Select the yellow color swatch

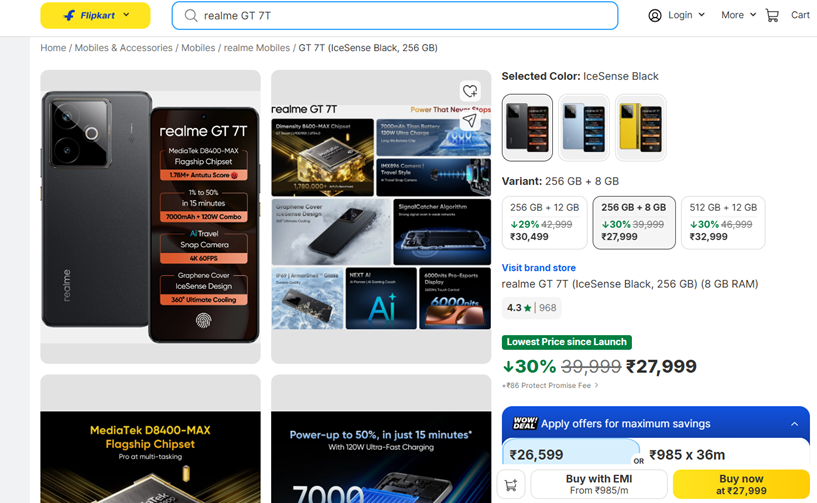[x=640, y=127]
